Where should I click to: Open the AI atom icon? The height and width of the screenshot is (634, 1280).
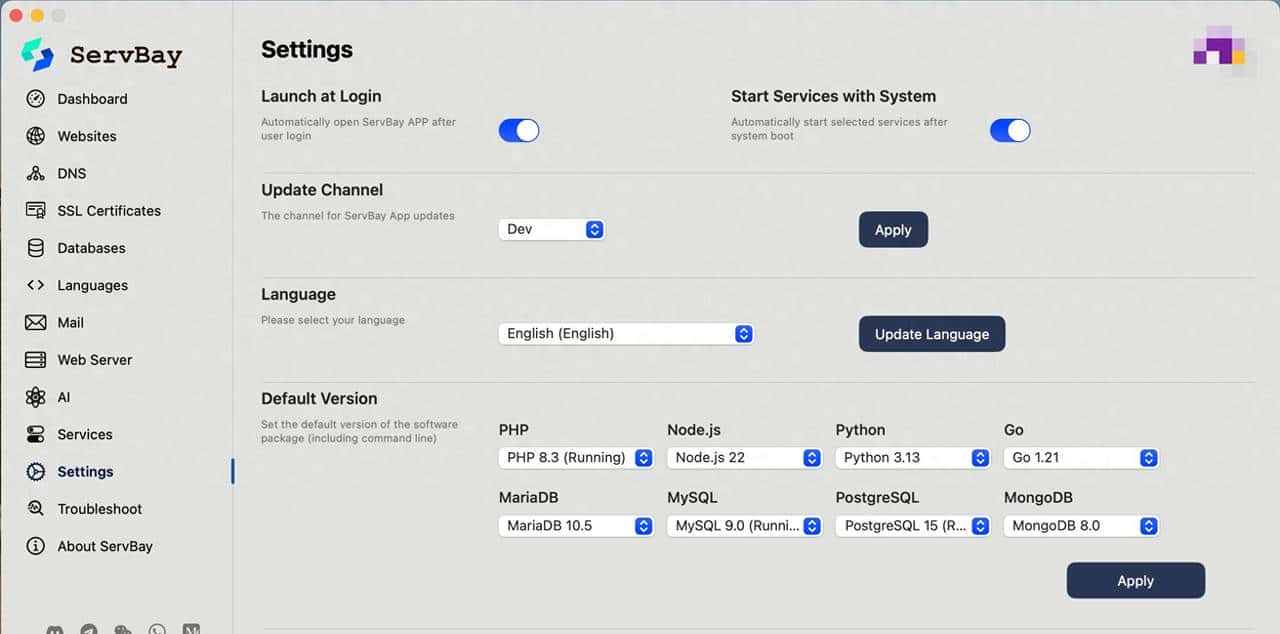click(36, 397)
